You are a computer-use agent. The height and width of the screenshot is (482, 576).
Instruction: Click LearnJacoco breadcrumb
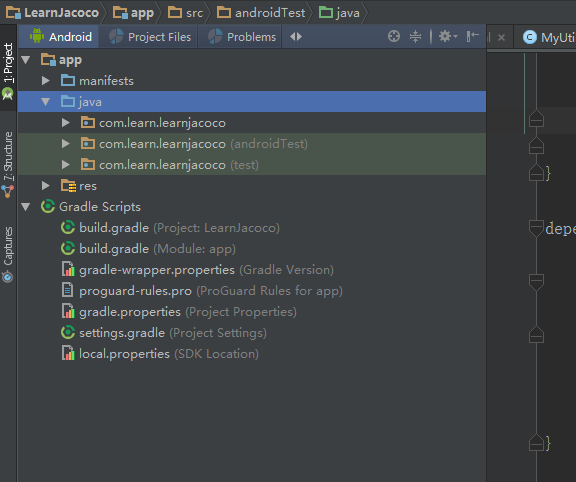click(53, 12)
